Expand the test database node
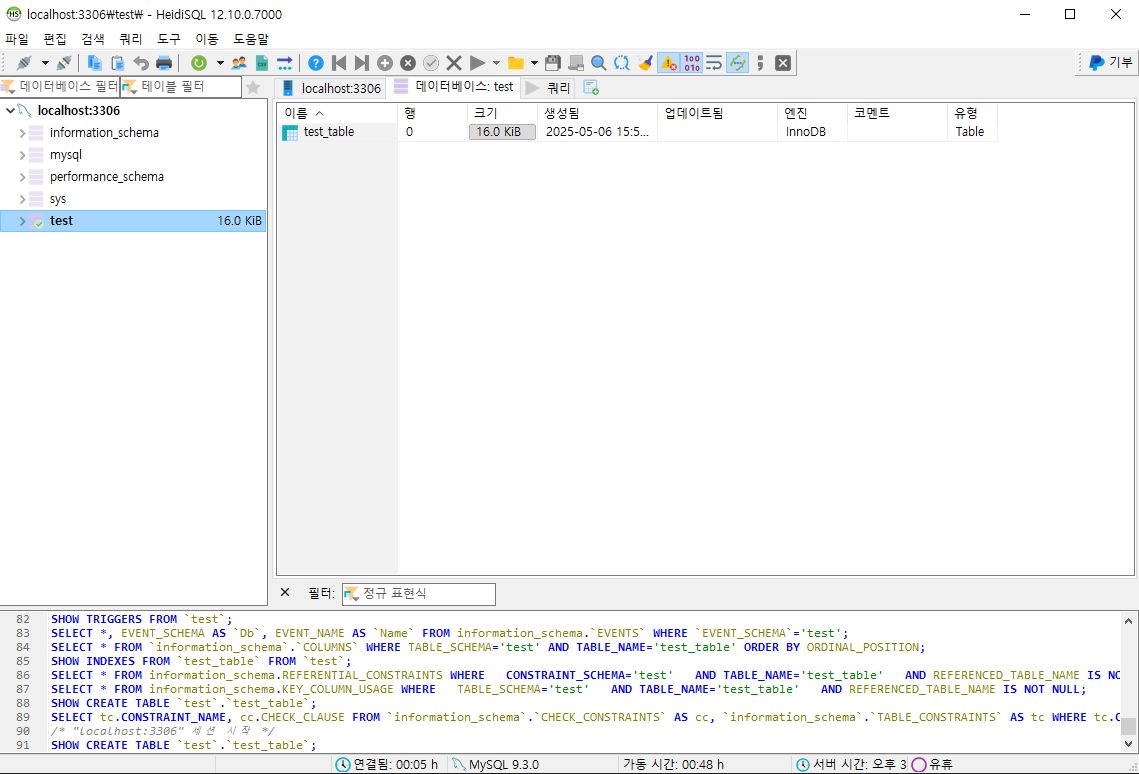1139x774 pixels. click(23, 221)
